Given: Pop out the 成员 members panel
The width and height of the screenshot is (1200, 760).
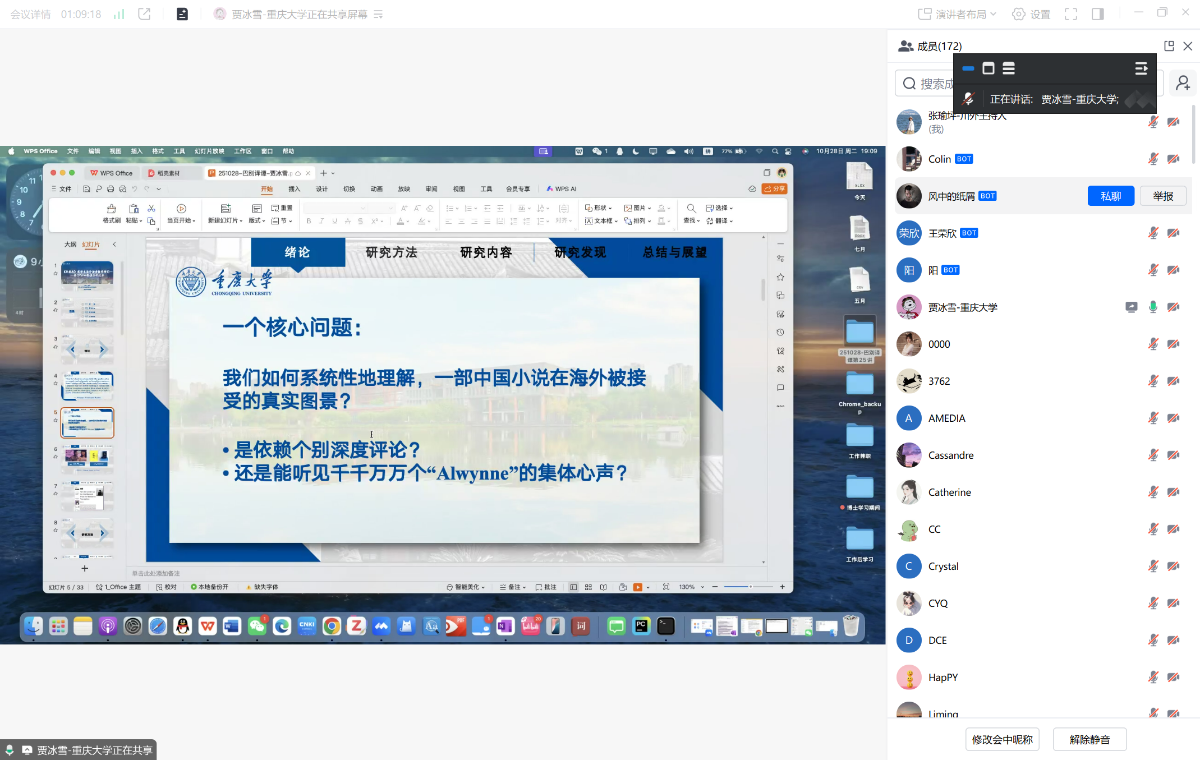Looking at the screenshot, I should click(1169, 46).
